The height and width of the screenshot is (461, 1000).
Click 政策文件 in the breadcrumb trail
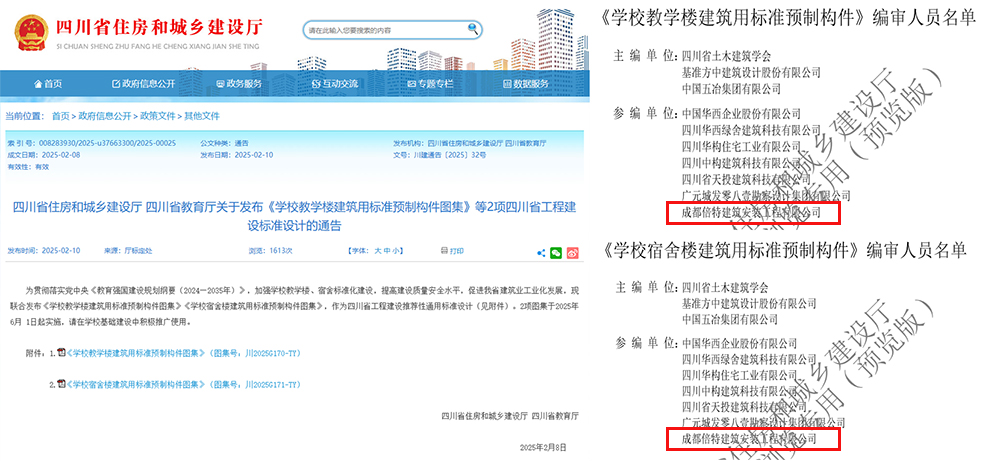(x=158, y=116)
